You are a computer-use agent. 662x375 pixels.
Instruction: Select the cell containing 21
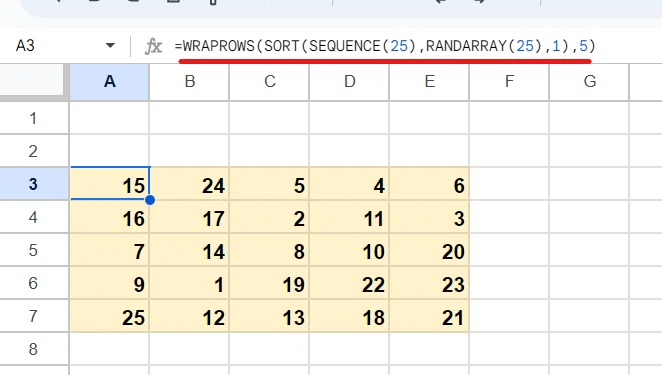click(429, 315)
